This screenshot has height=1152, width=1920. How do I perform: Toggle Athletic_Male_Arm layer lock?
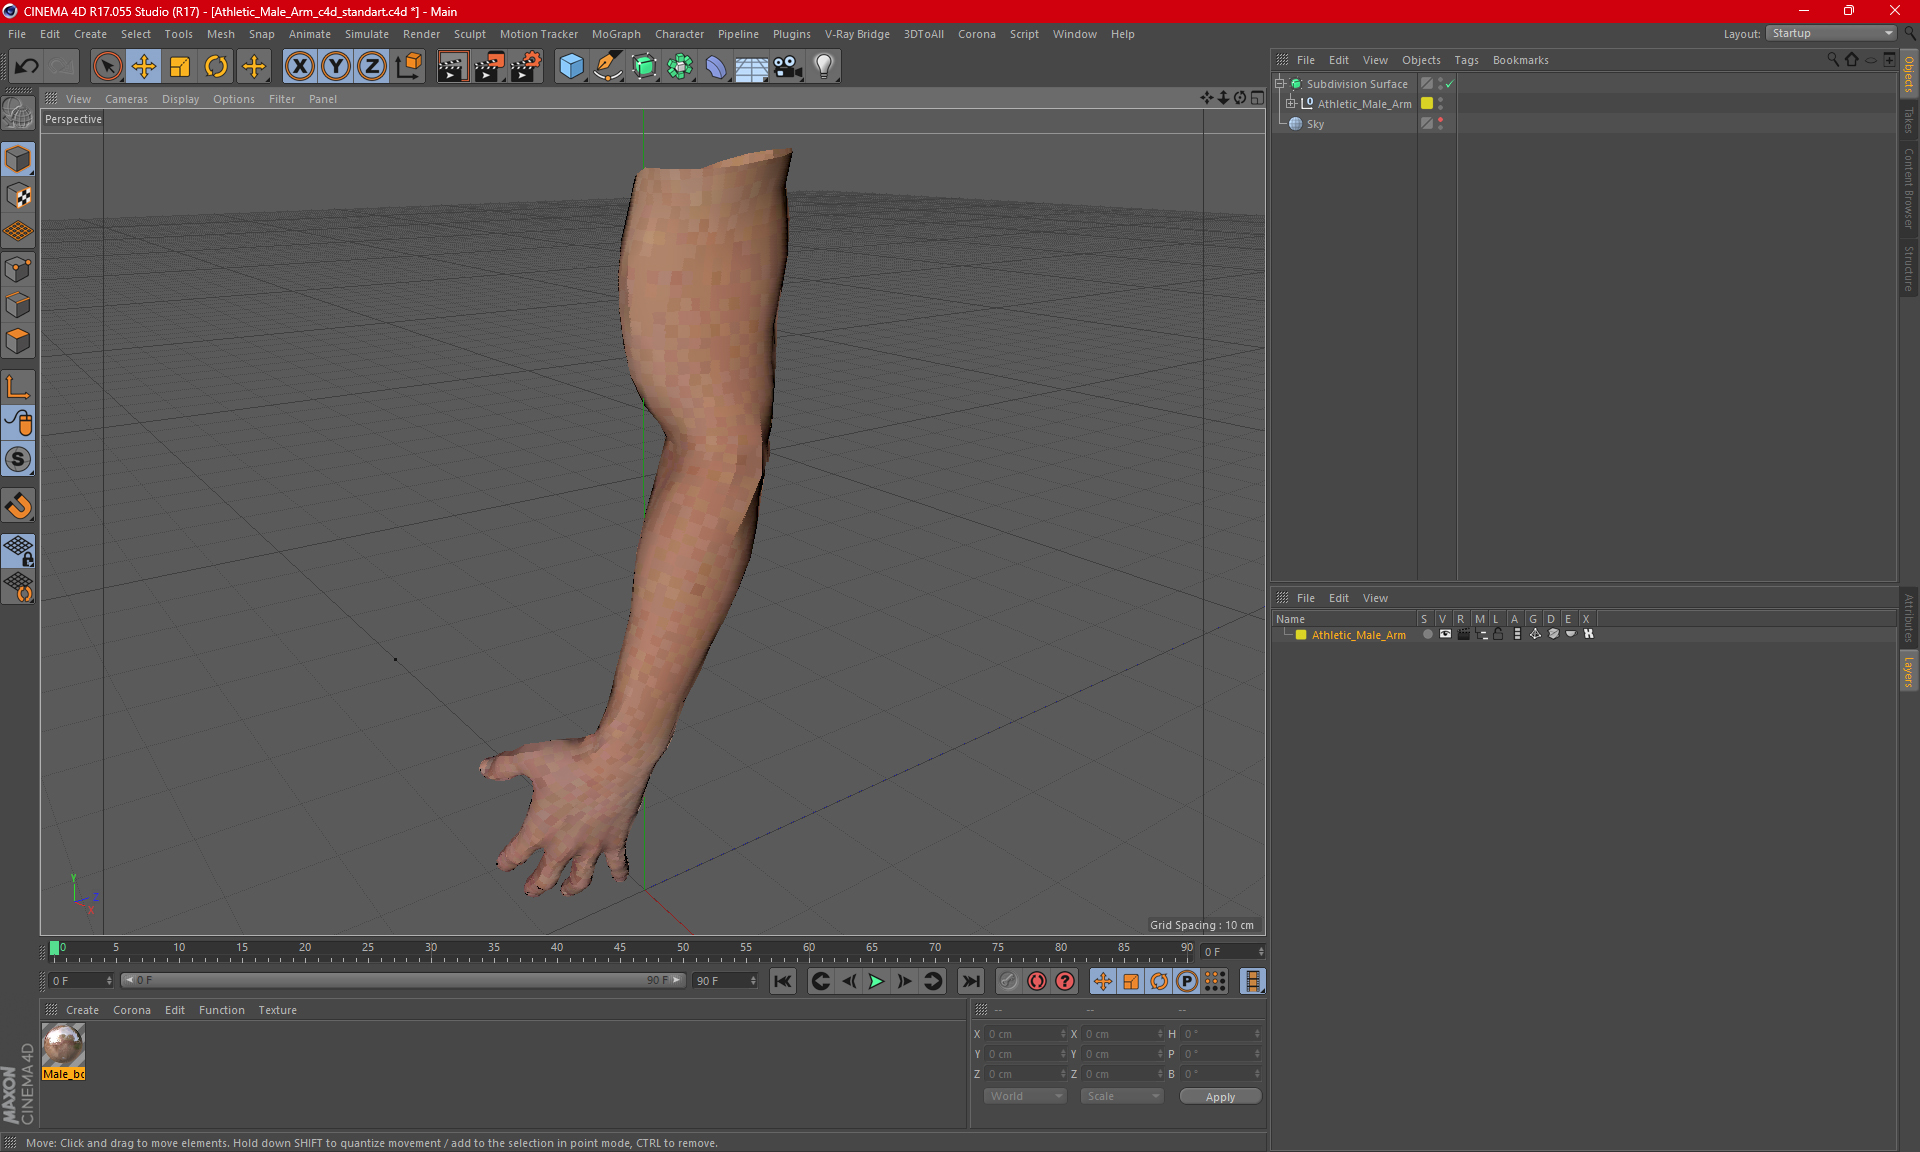[1498, 635]
